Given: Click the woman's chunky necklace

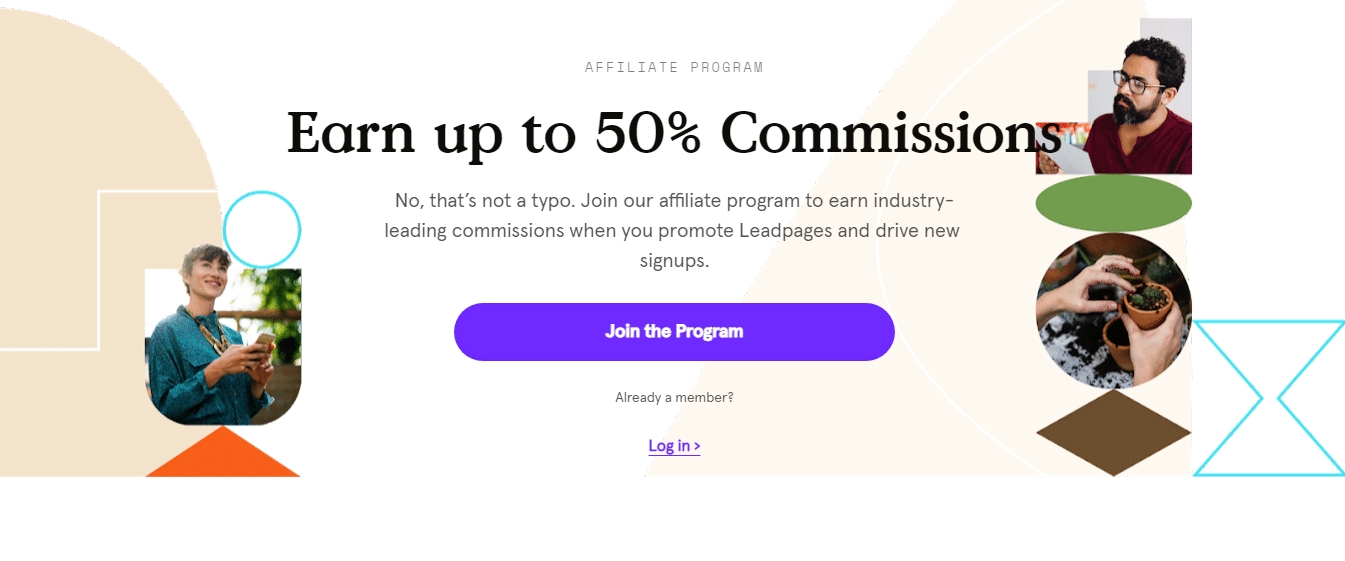Looking at the screenshot, I should pos(211,332).
